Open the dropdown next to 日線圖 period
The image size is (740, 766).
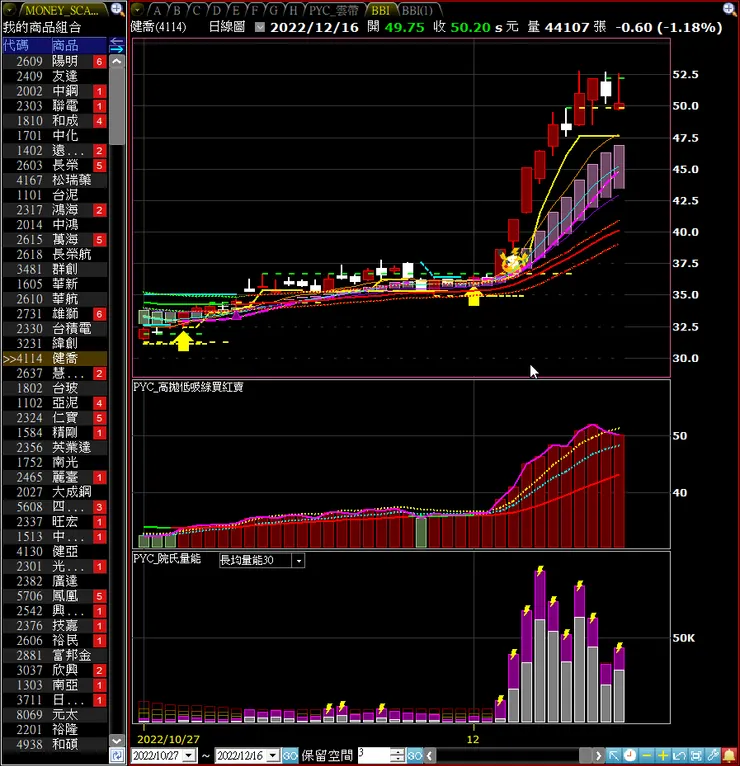260,27
